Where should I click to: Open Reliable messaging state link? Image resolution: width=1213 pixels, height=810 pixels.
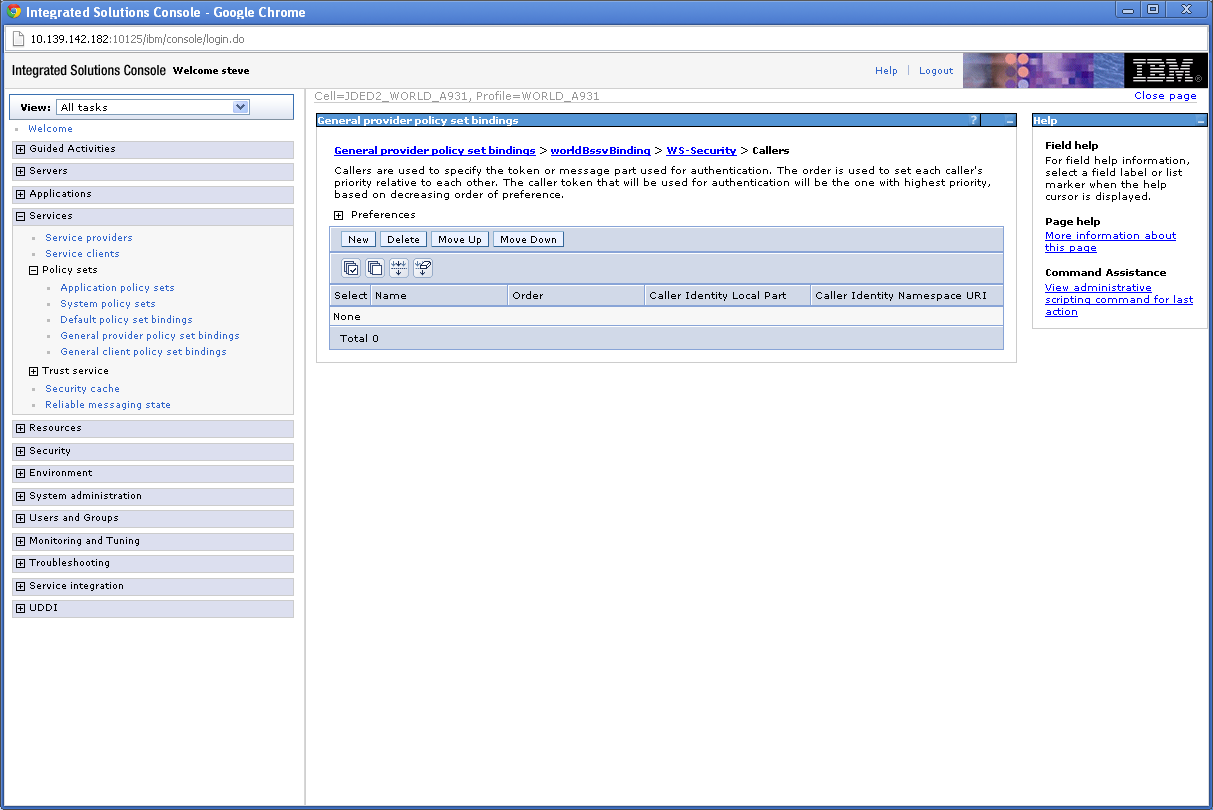[x=108, y=405]
